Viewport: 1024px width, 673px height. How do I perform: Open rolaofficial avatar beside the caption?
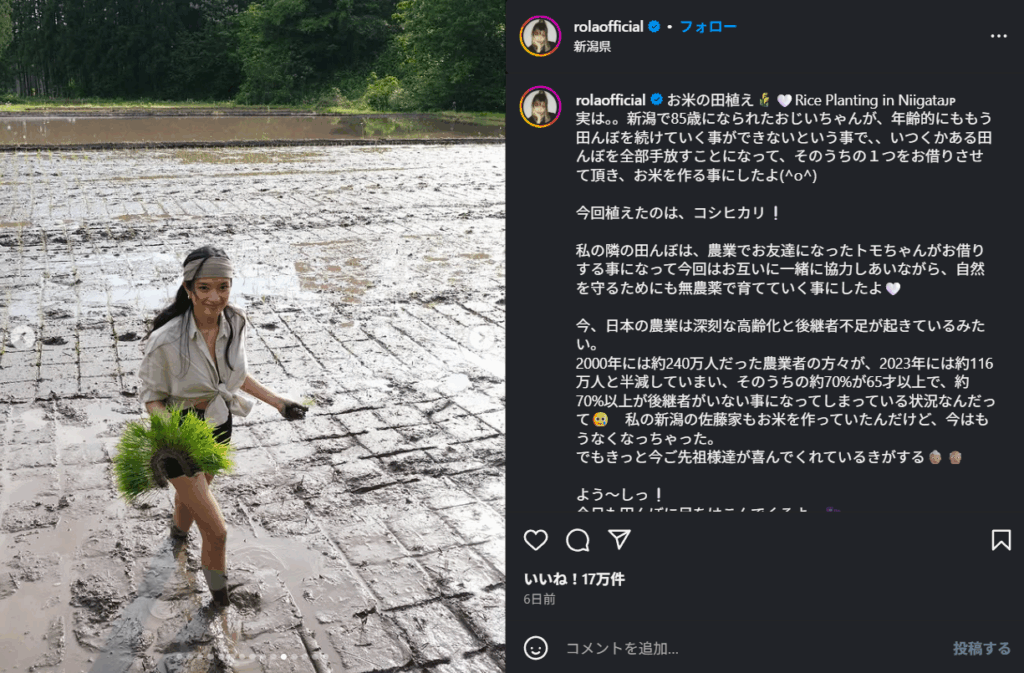click(540, 106)
